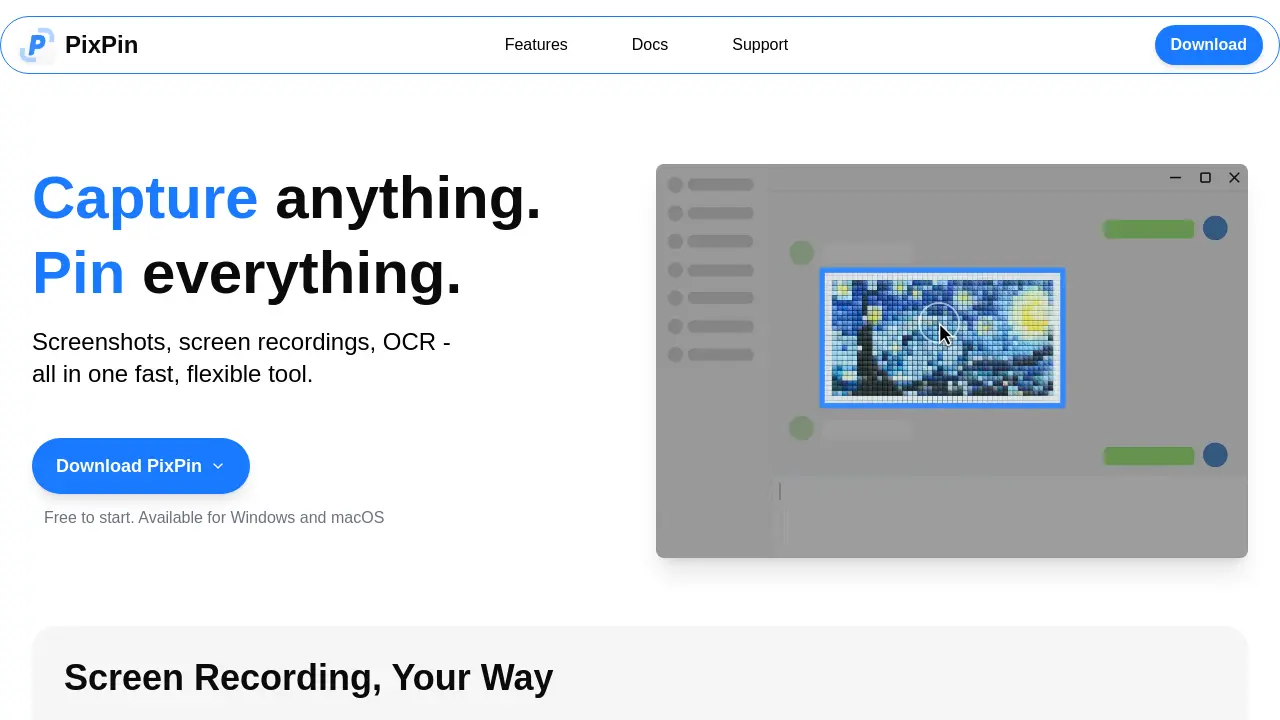Click the green avatar below the pinned image
This screenshot has height=720, width=1280.
click(802, 428)
